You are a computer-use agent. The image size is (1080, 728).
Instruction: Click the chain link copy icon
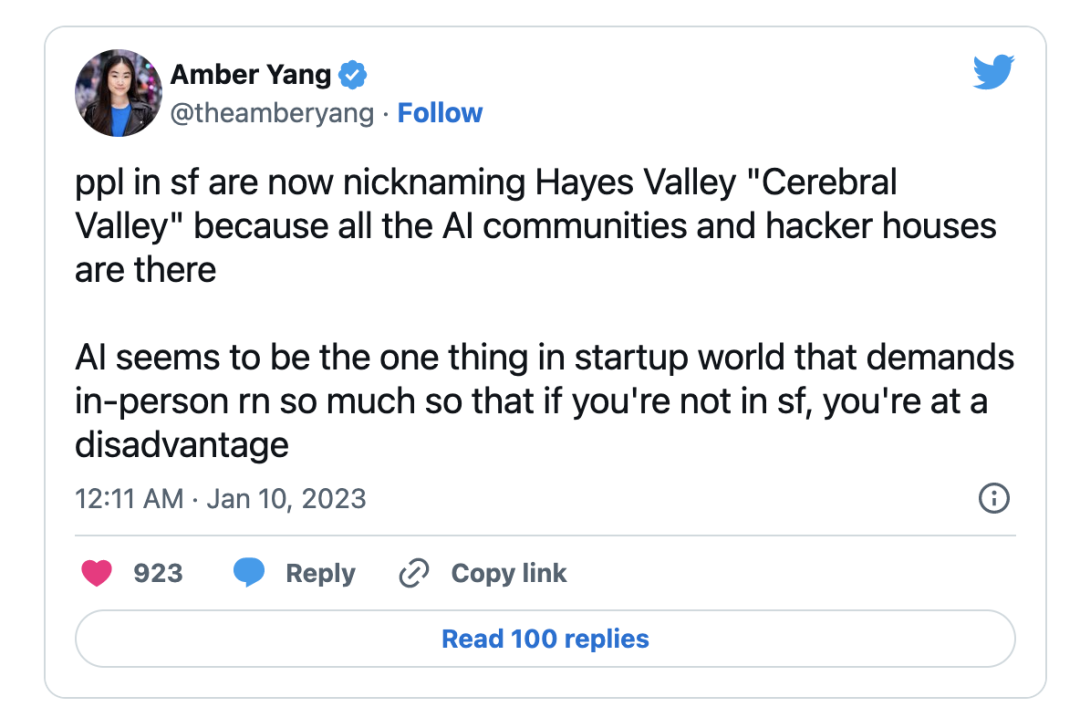(x=413, y=573)
